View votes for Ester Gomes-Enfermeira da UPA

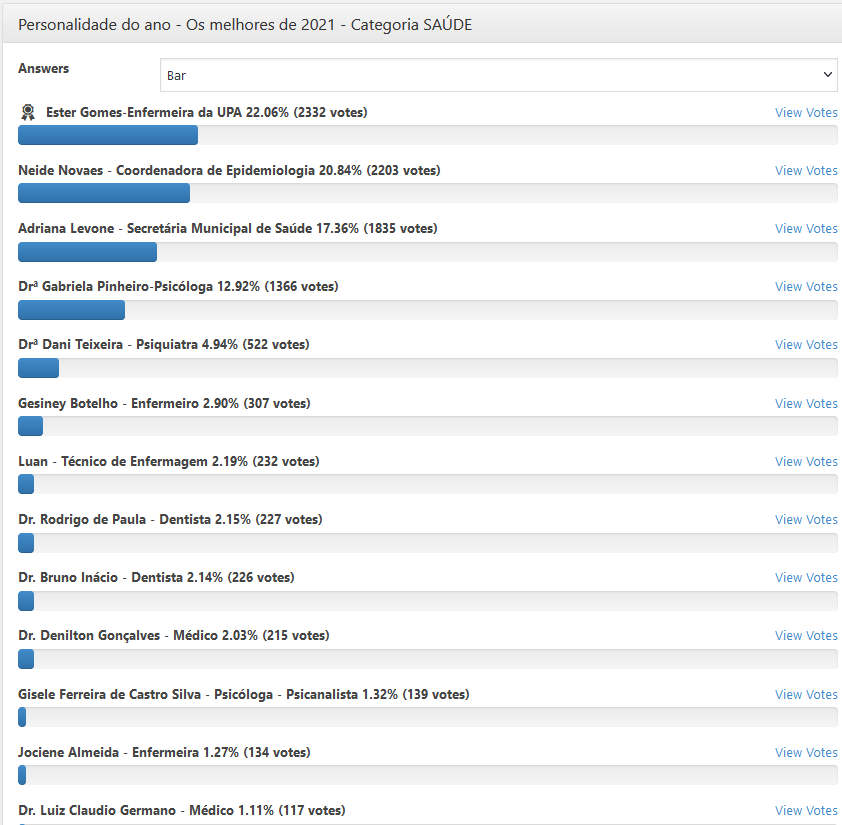pyautogui.click(x=805, y=112)
